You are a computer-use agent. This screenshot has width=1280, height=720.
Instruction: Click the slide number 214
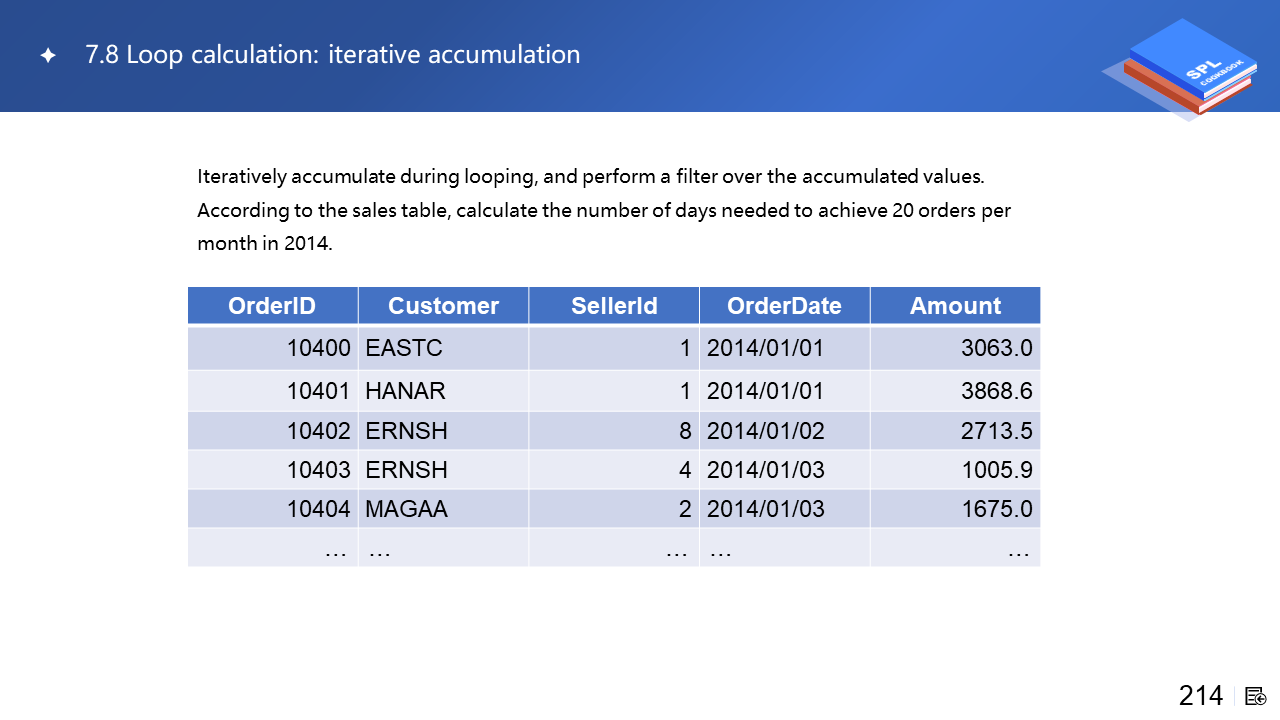pos(1200,696)
